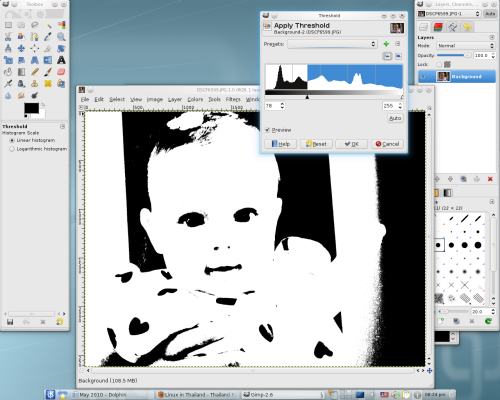Select the Bucket Fill tool
This screenshot has height=400, width=500.
(x=8, y=72)
